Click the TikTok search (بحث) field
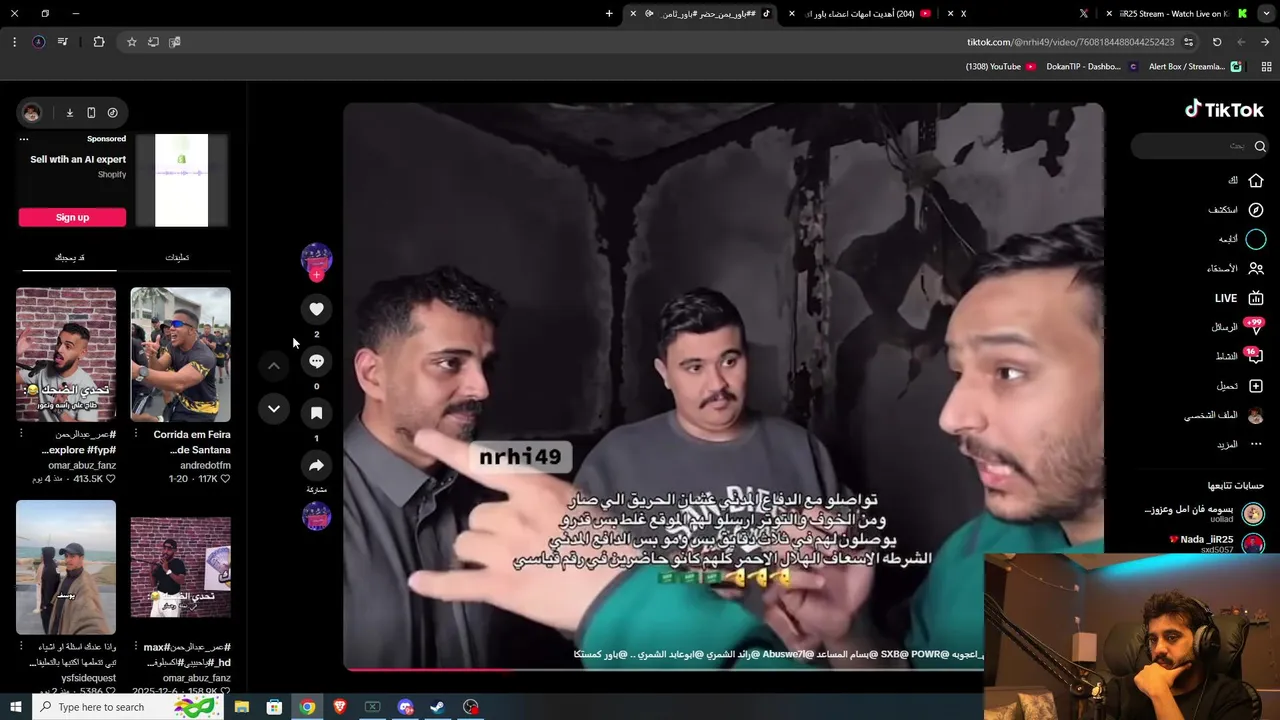1280x720 pixels. click(x=1200, y=146)
